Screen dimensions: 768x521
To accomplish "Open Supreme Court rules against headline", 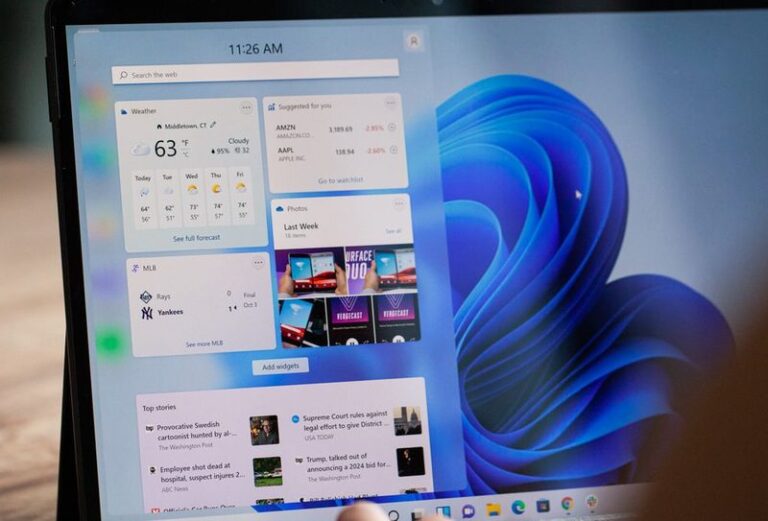I will click(x=345, y=421).
